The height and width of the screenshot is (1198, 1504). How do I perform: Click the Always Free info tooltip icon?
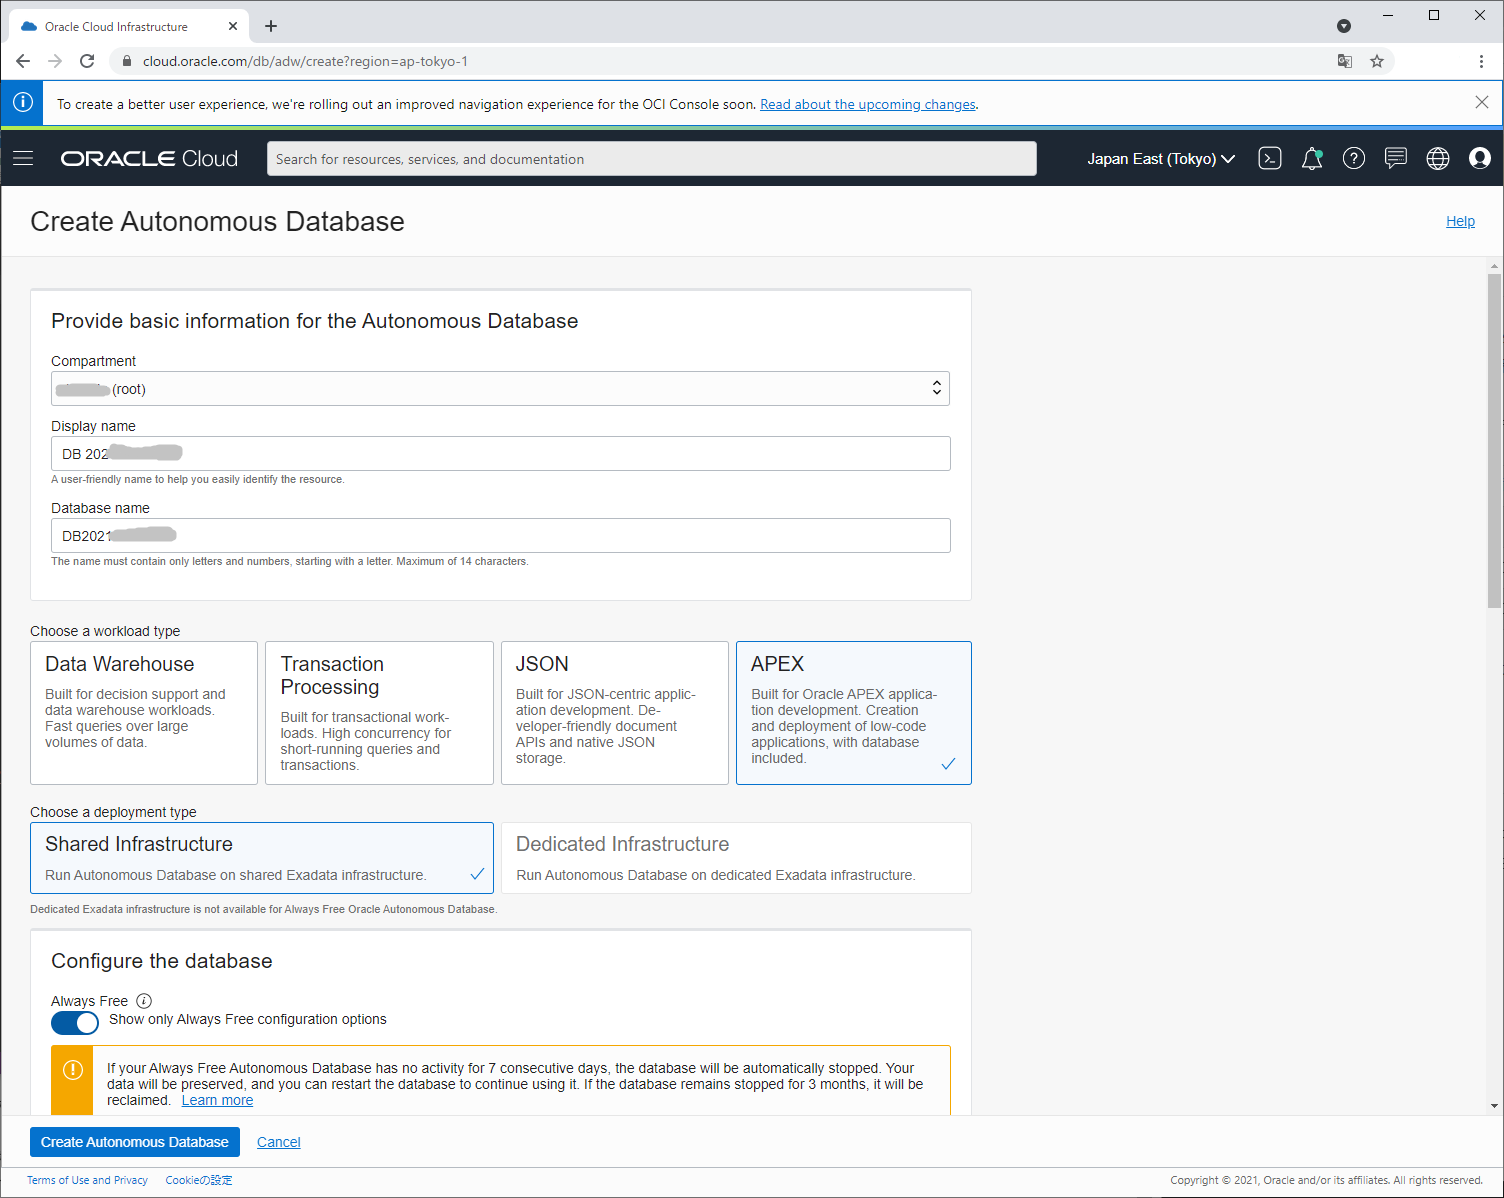pos(144,1001)
